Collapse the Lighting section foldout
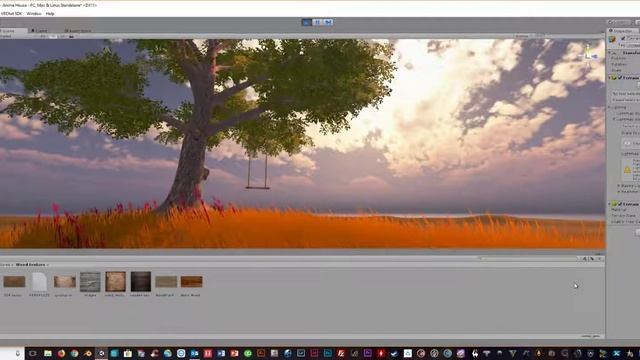This screenshot has width=640, height=360. 610,107
